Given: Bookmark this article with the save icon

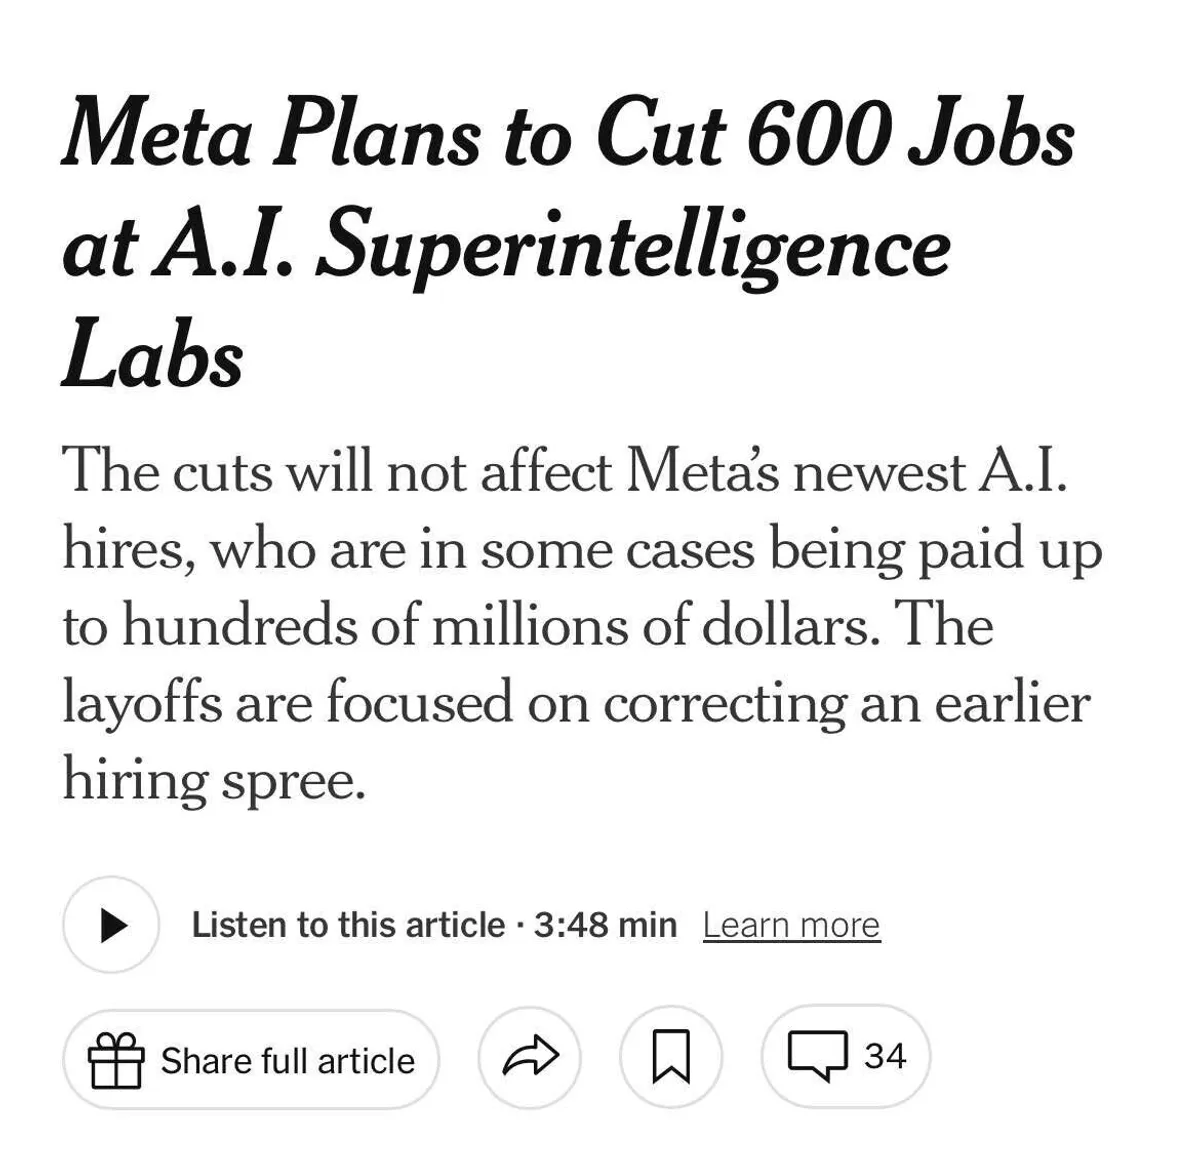Looking at the screenshot, I should click(671, 1058).
